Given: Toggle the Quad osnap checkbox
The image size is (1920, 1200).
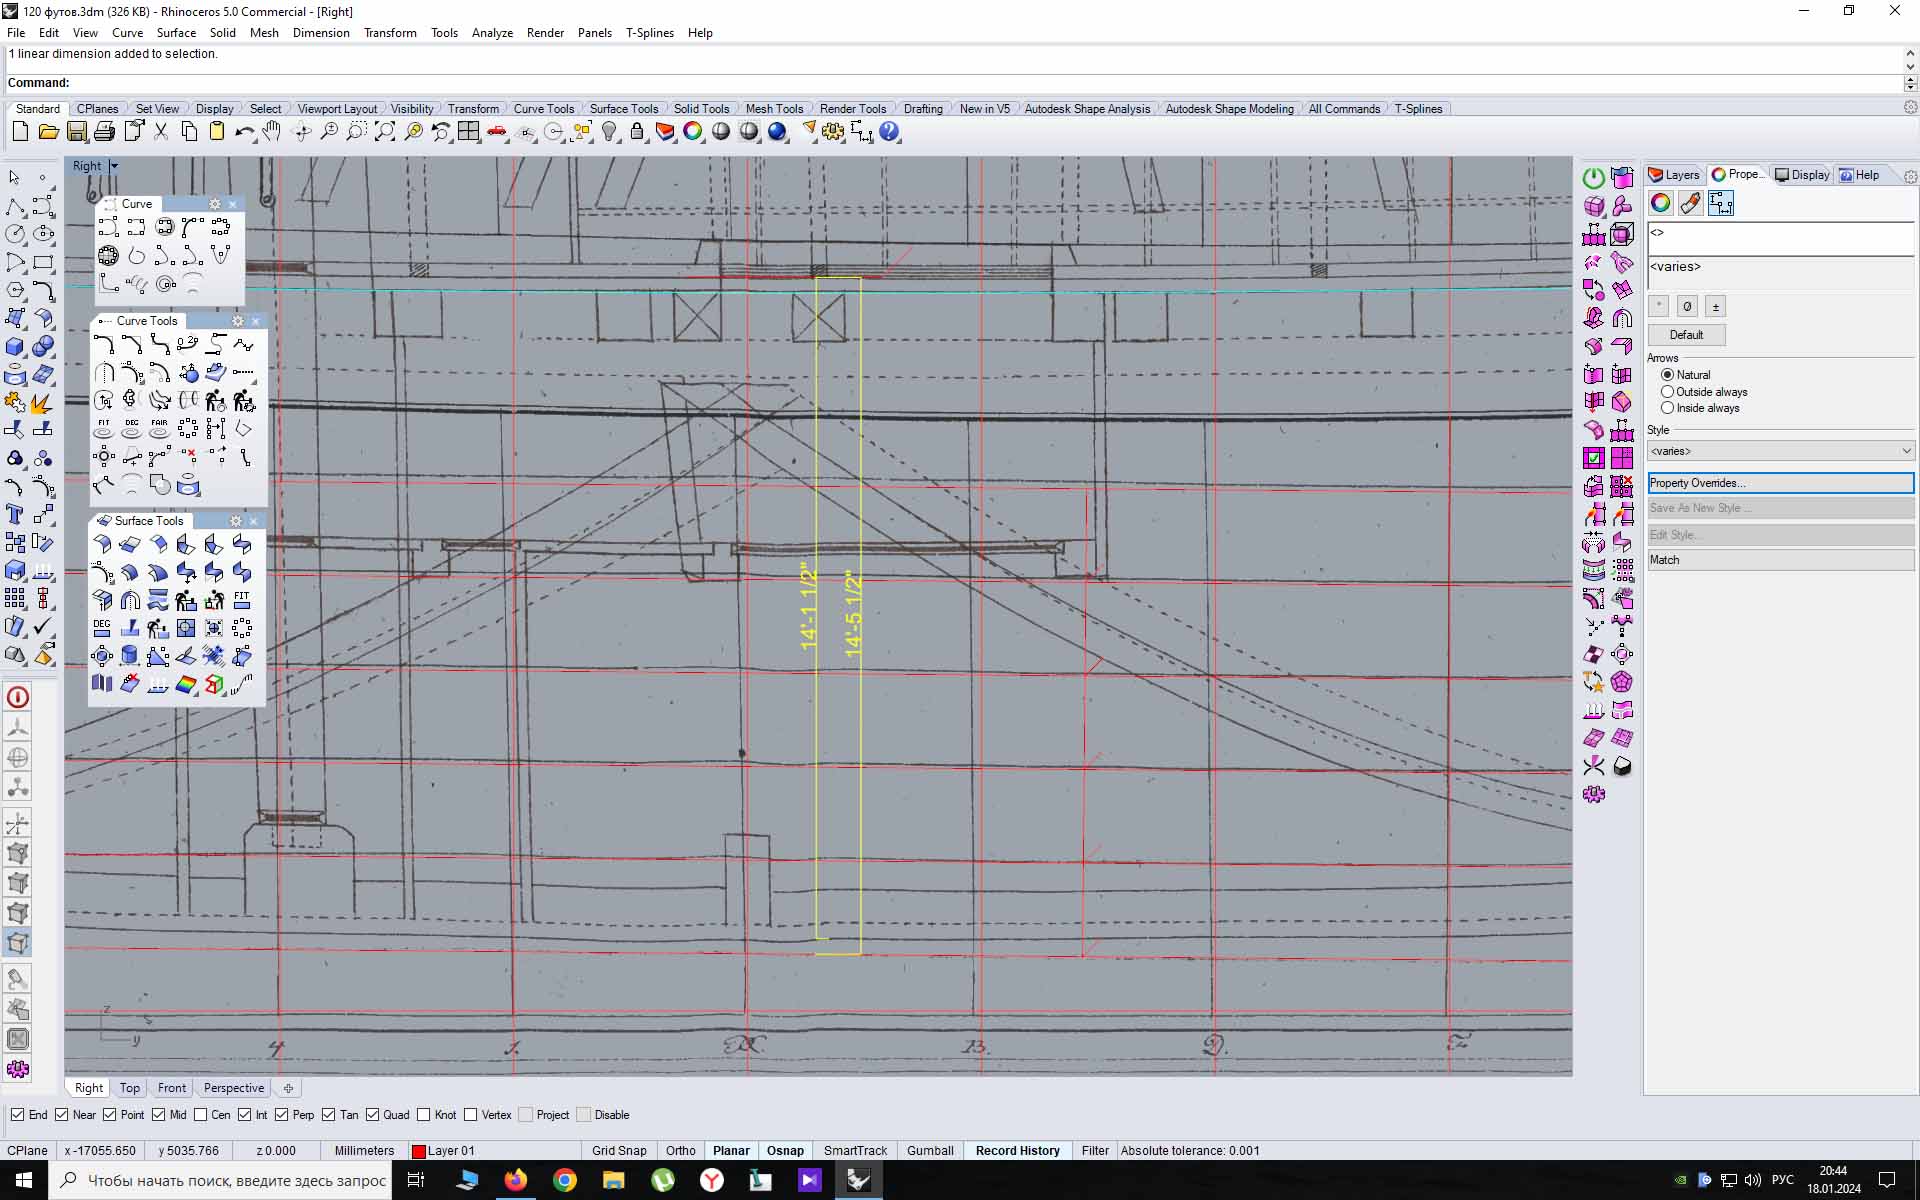Looking at the screenshot, I should pos(372,1114).
